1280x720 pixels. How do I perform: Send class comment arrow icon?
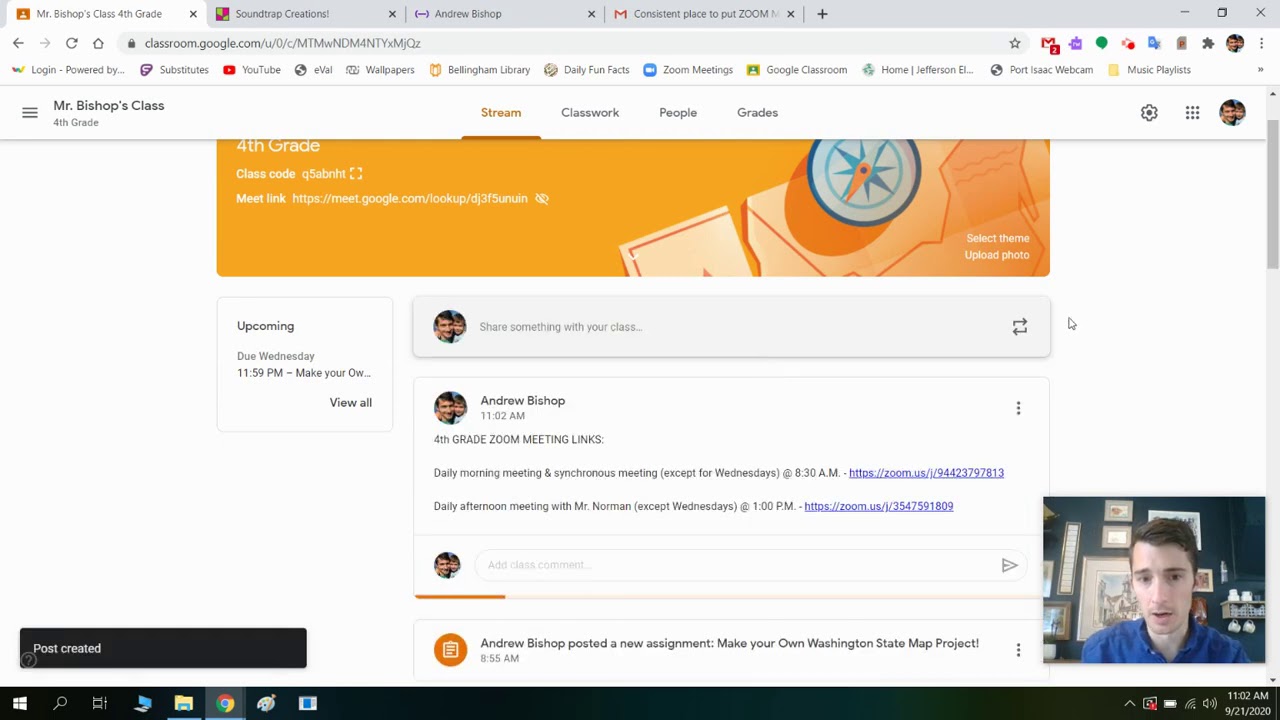(x=1009, y=565)
